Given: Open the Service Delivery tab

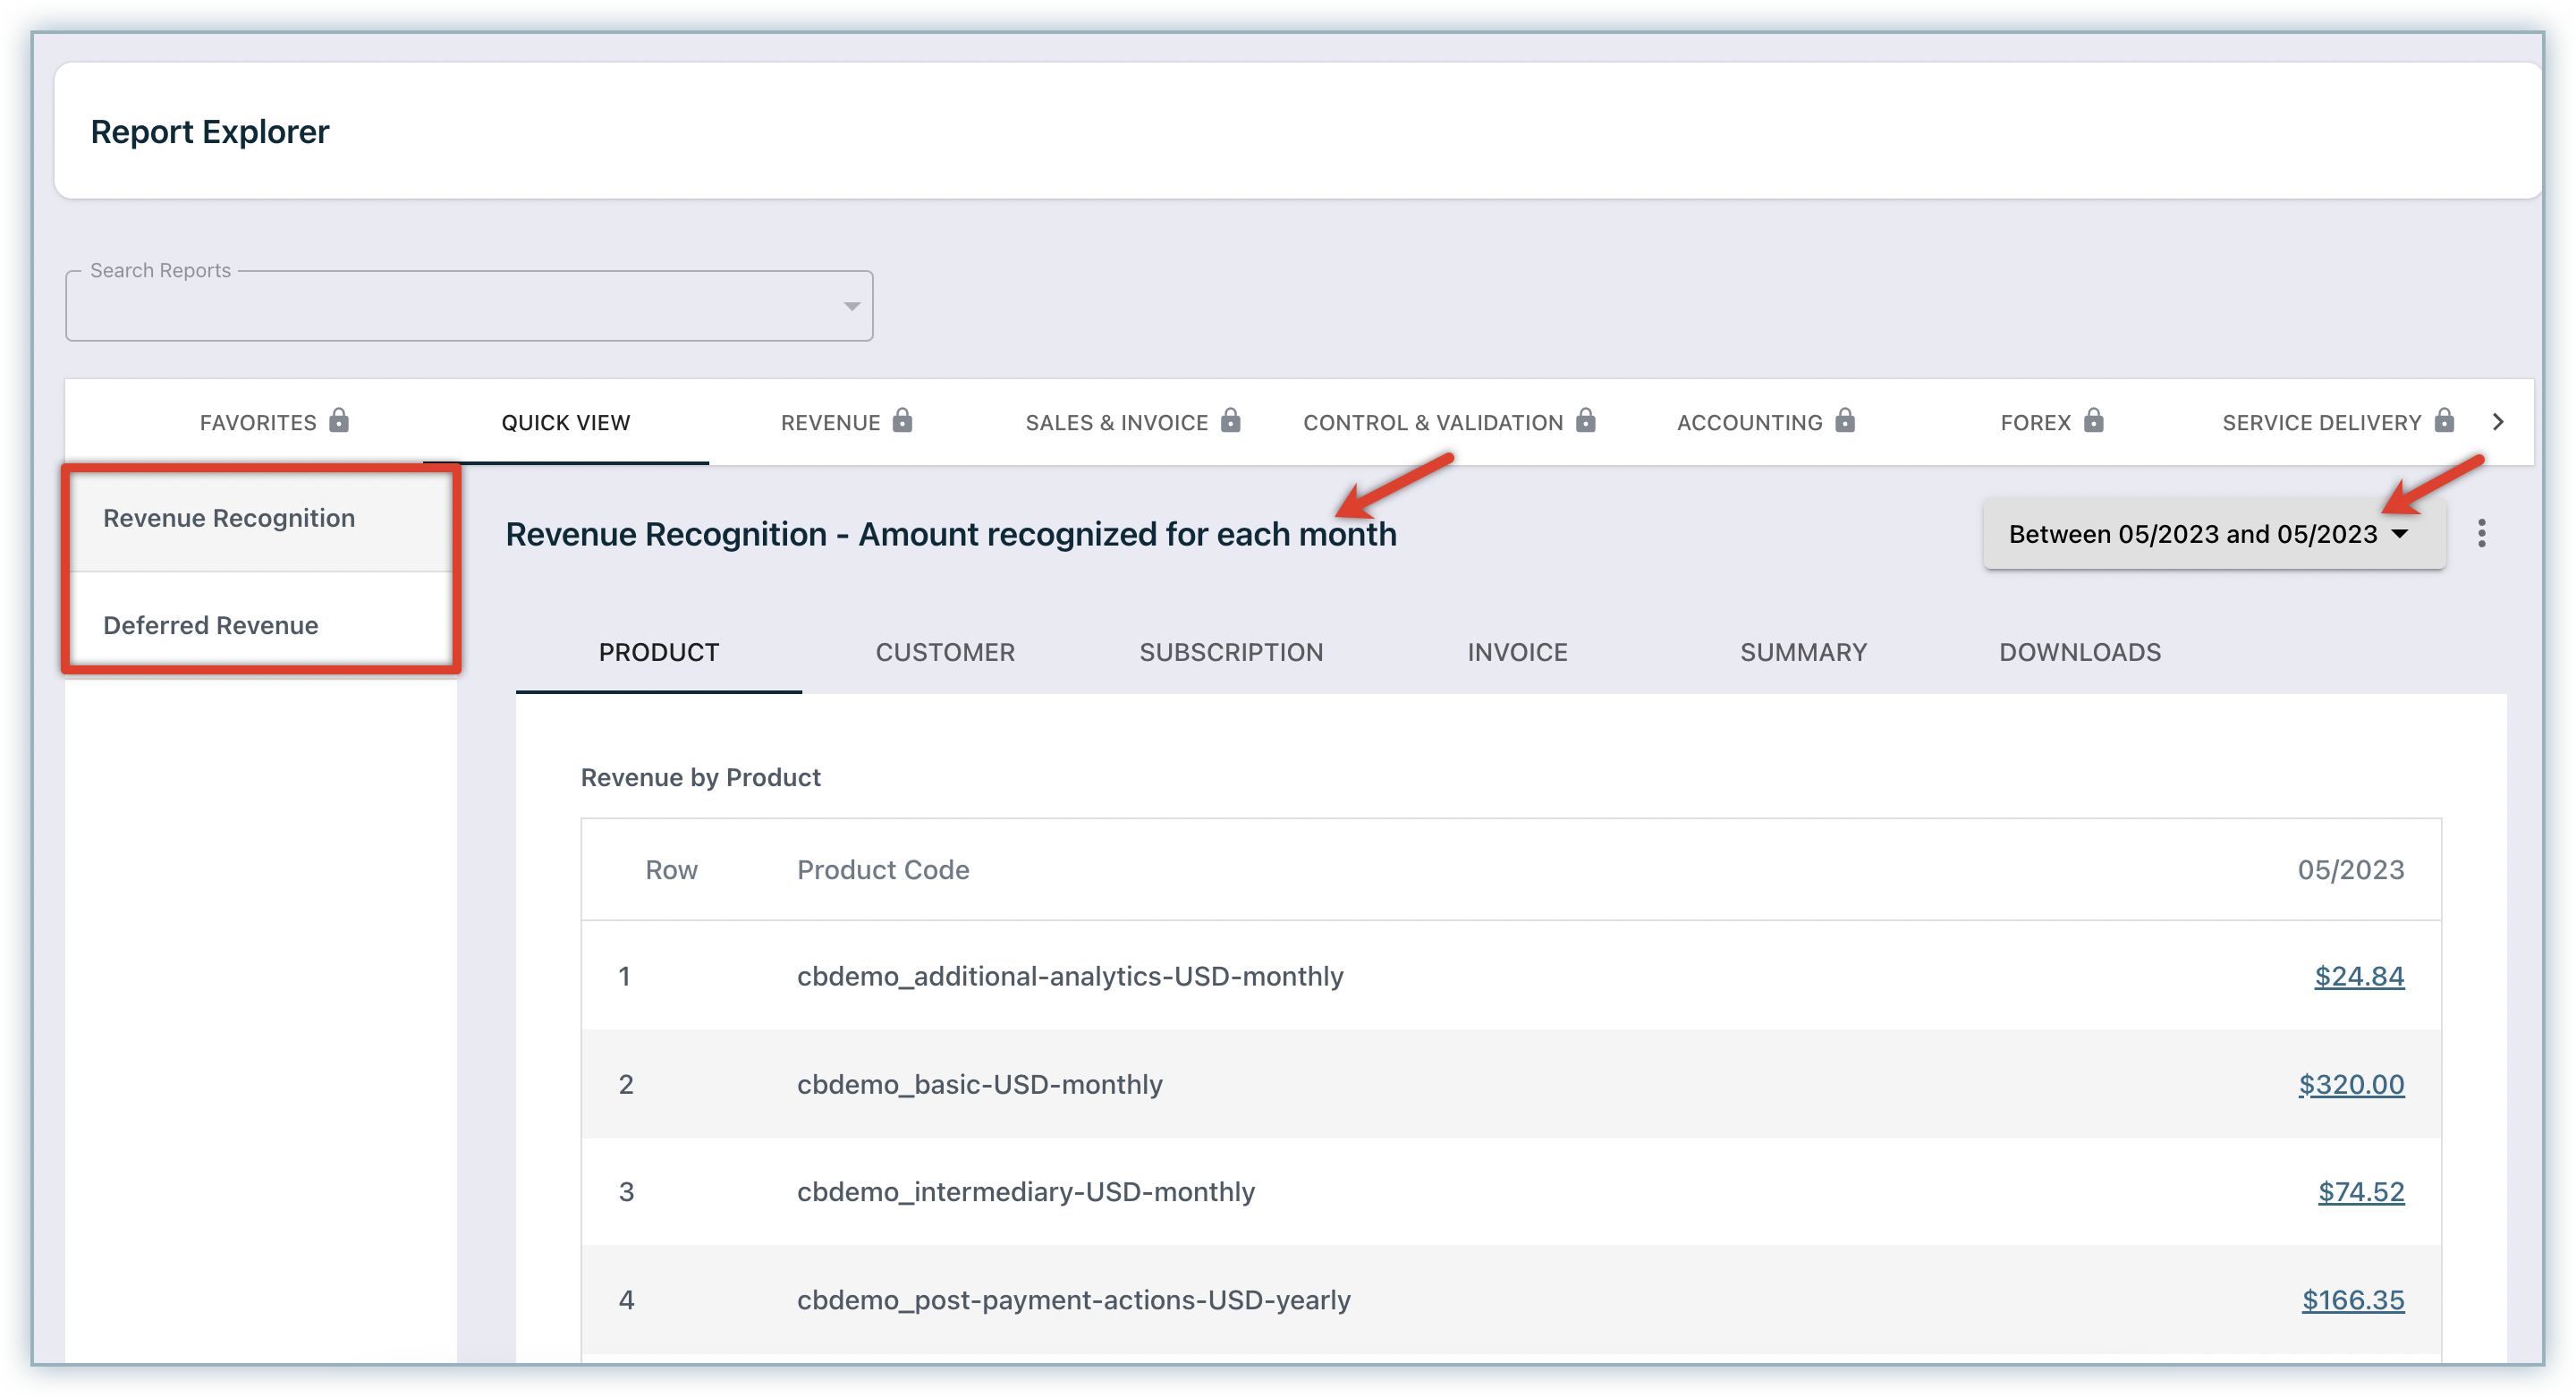Looking at the screenshot, I should pos(2338,422).
